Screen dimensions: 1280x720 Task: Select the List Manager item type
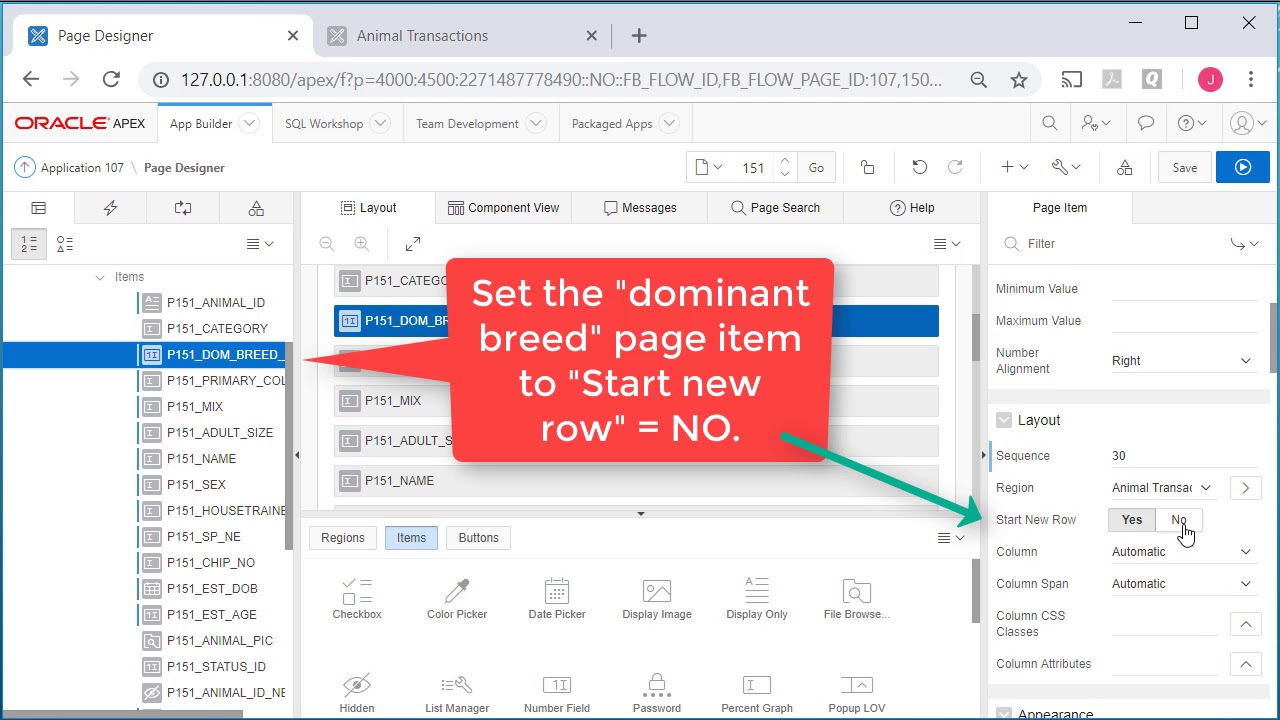click(x=457, y=694)
